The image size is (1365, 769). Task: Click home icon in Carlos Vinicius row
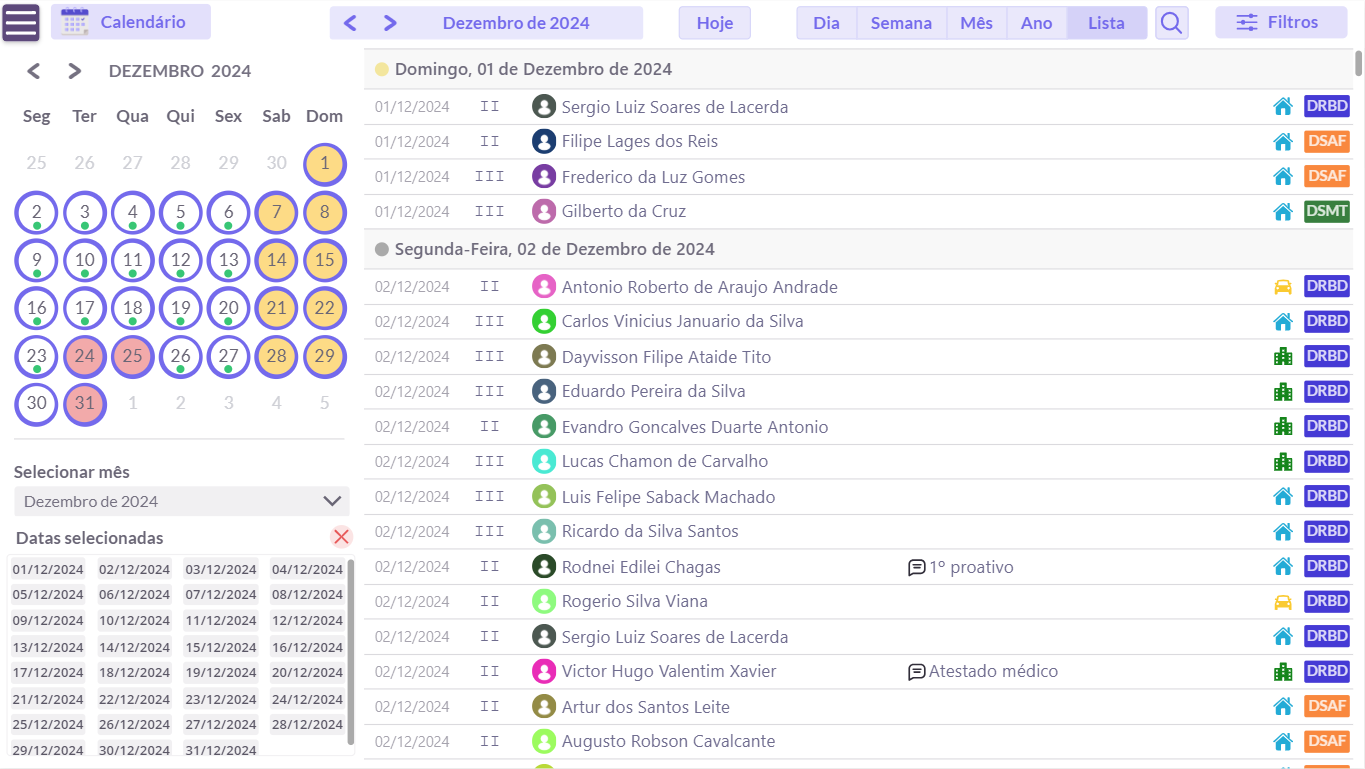[x=1283, y=322]
